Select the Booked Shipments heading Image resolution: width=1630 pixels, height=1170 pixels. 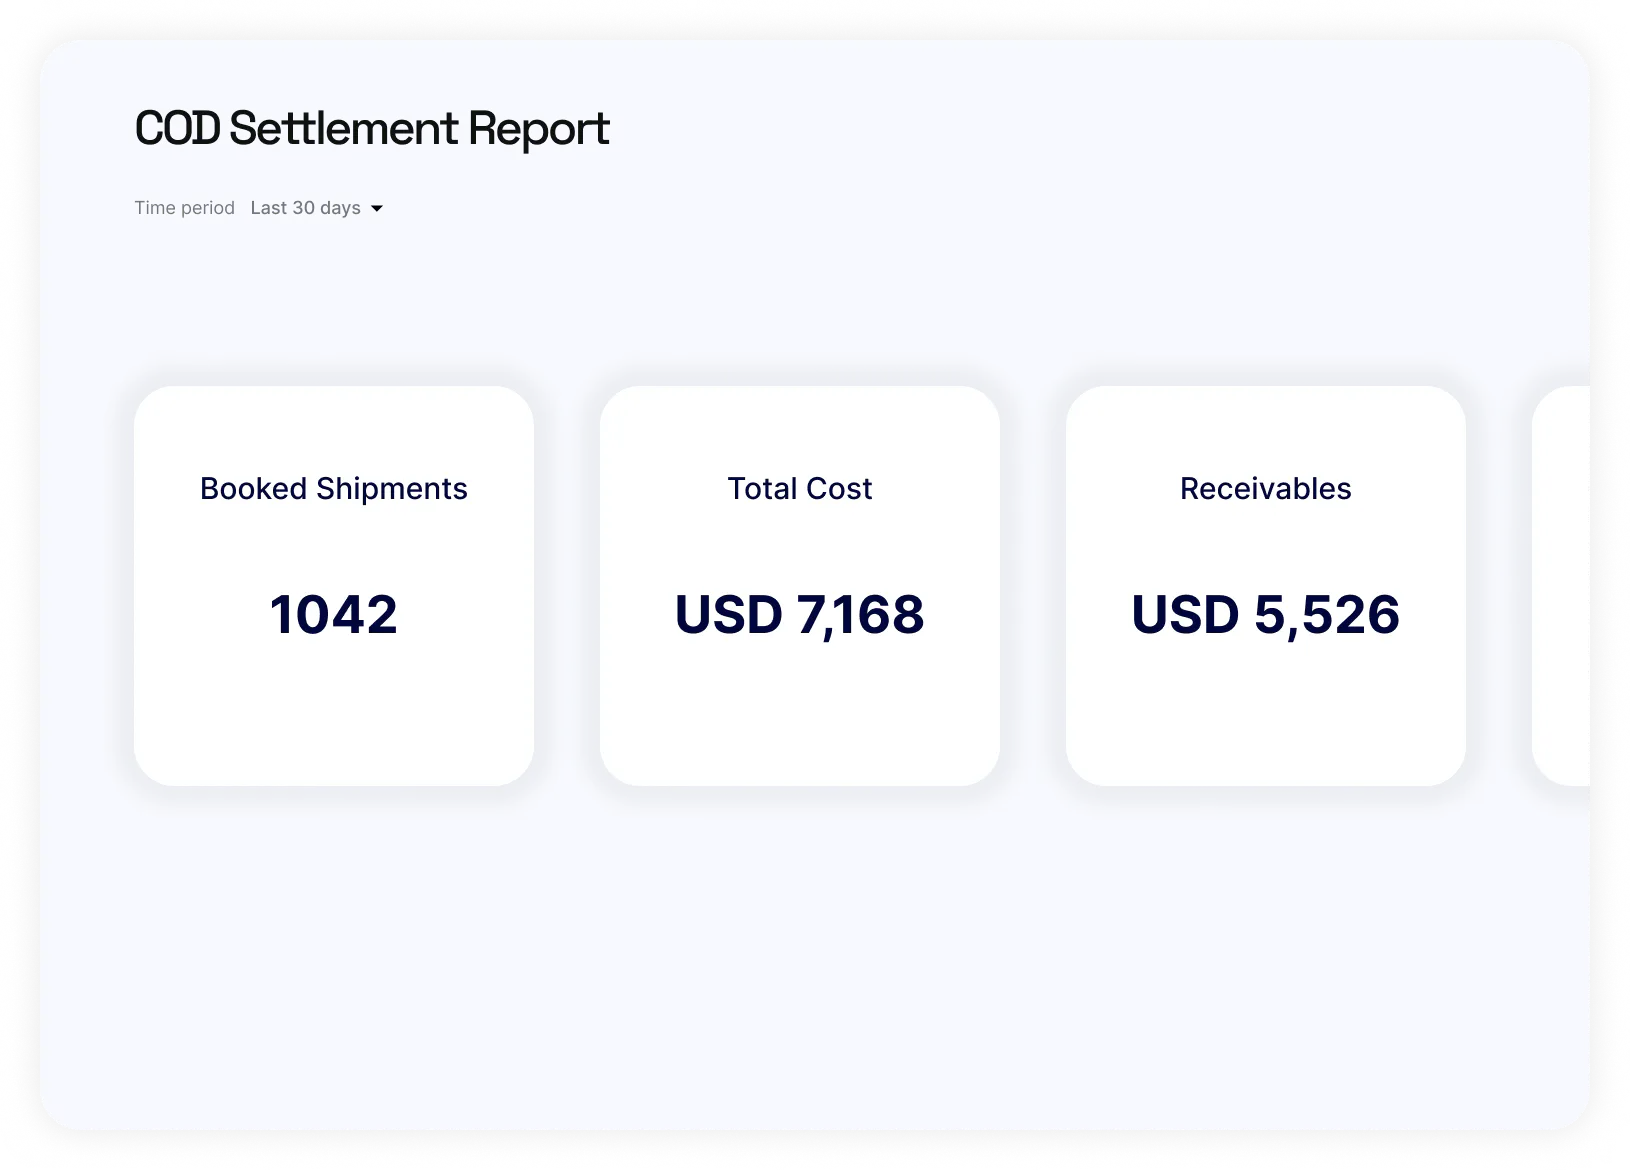(333, 488)
